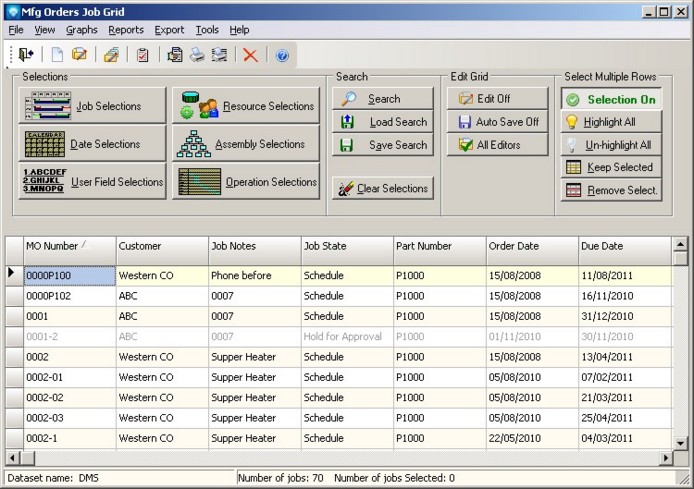Toggle Auto Save Off
Image resolution: width=694 pixels, height=489 pixels.
(x=497, y=122)
